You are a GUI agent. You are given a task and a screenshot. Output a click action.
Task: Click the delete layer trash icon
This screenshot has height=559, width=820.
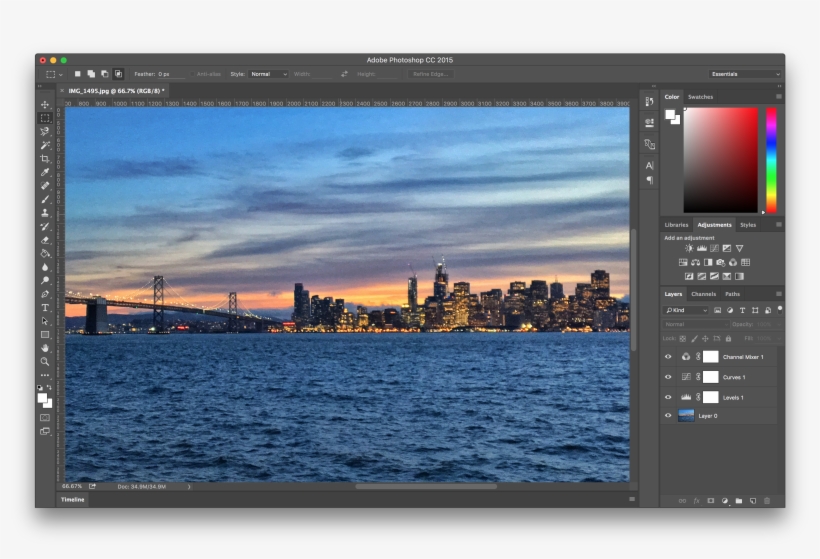tap(767, 500)
